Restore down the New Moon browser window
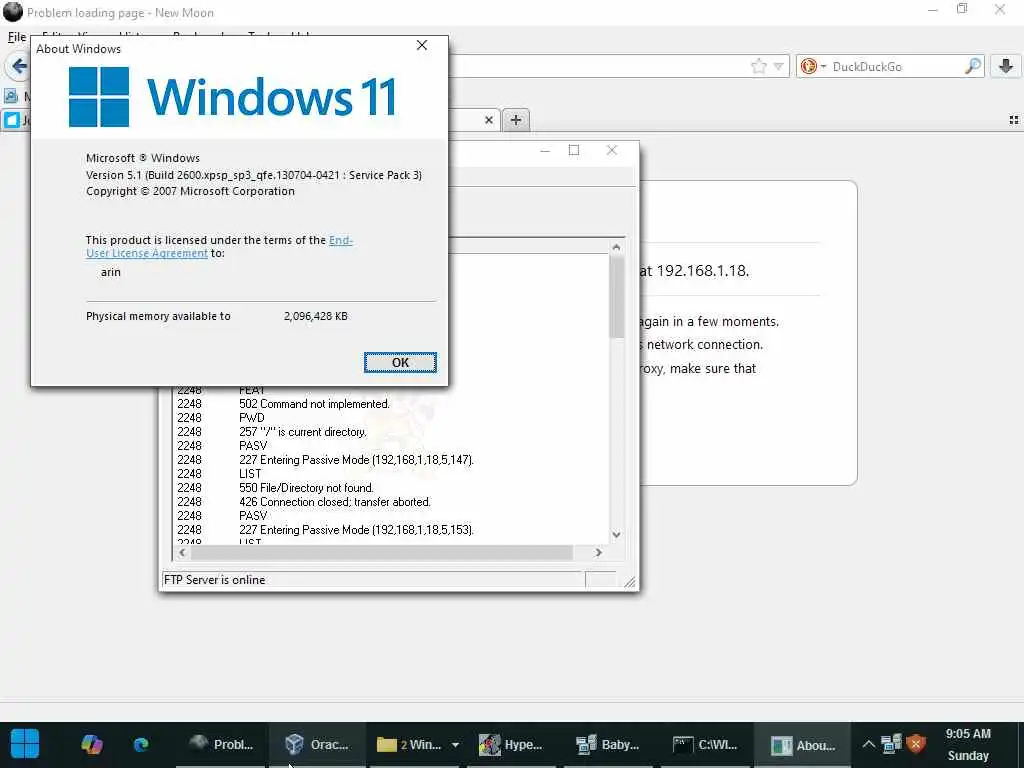This screenshot has width=1024, height=768. (962, 9)
